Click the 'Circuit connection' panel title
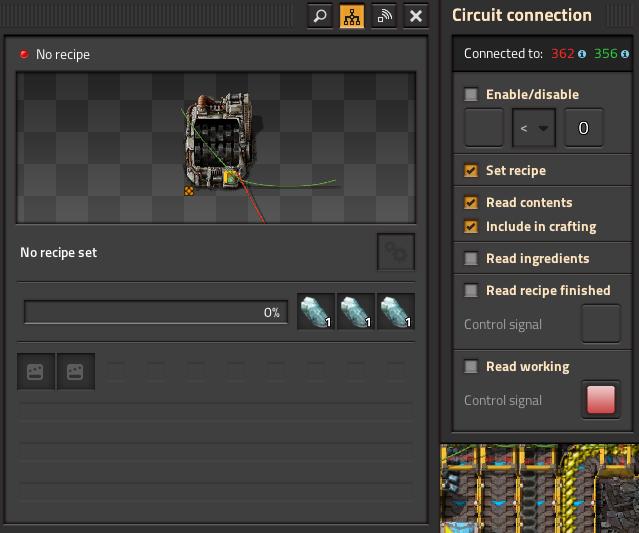 (522, 15)
